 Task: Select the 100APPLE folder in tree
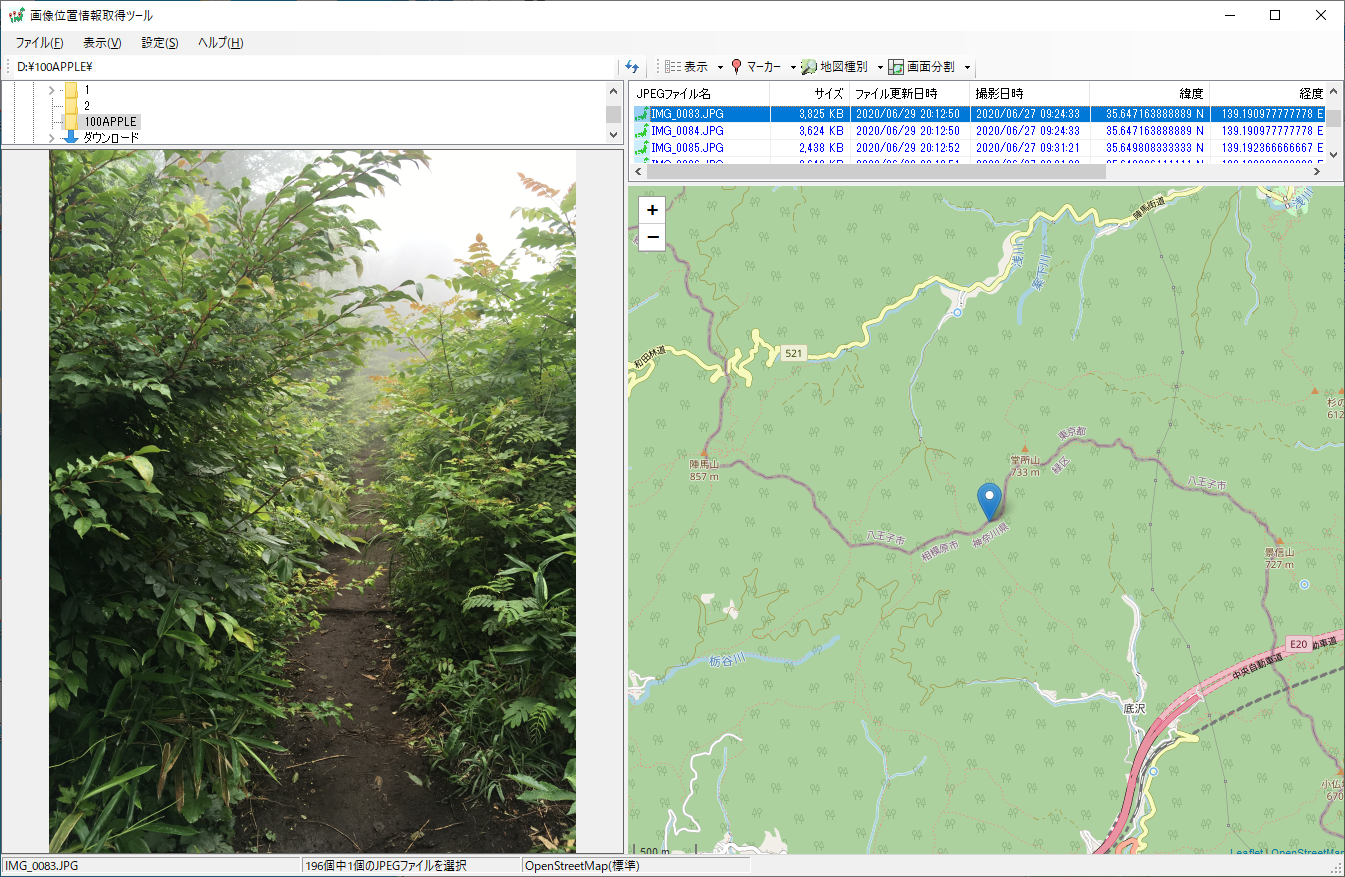110,121
